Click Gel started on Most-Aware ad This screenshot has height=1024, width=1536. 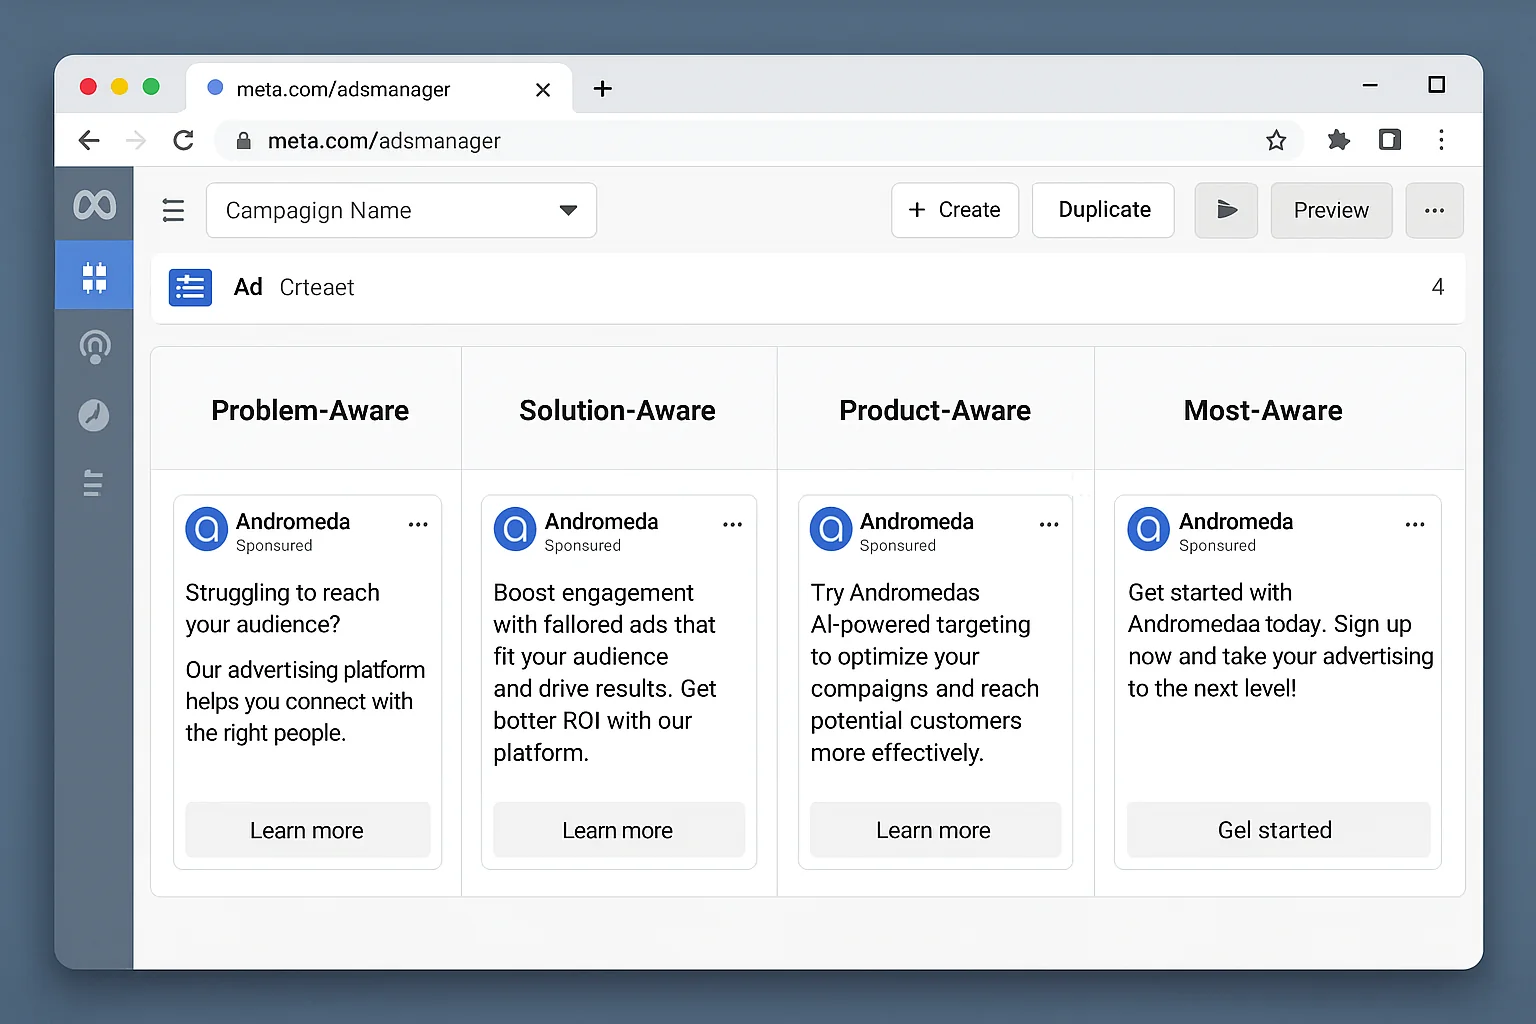coord(1277,830)
